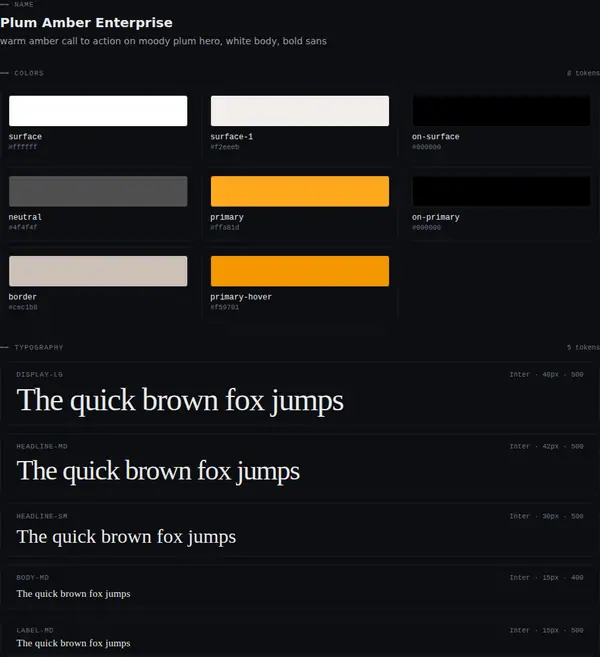Select the 'on-primary' token name

436,217
